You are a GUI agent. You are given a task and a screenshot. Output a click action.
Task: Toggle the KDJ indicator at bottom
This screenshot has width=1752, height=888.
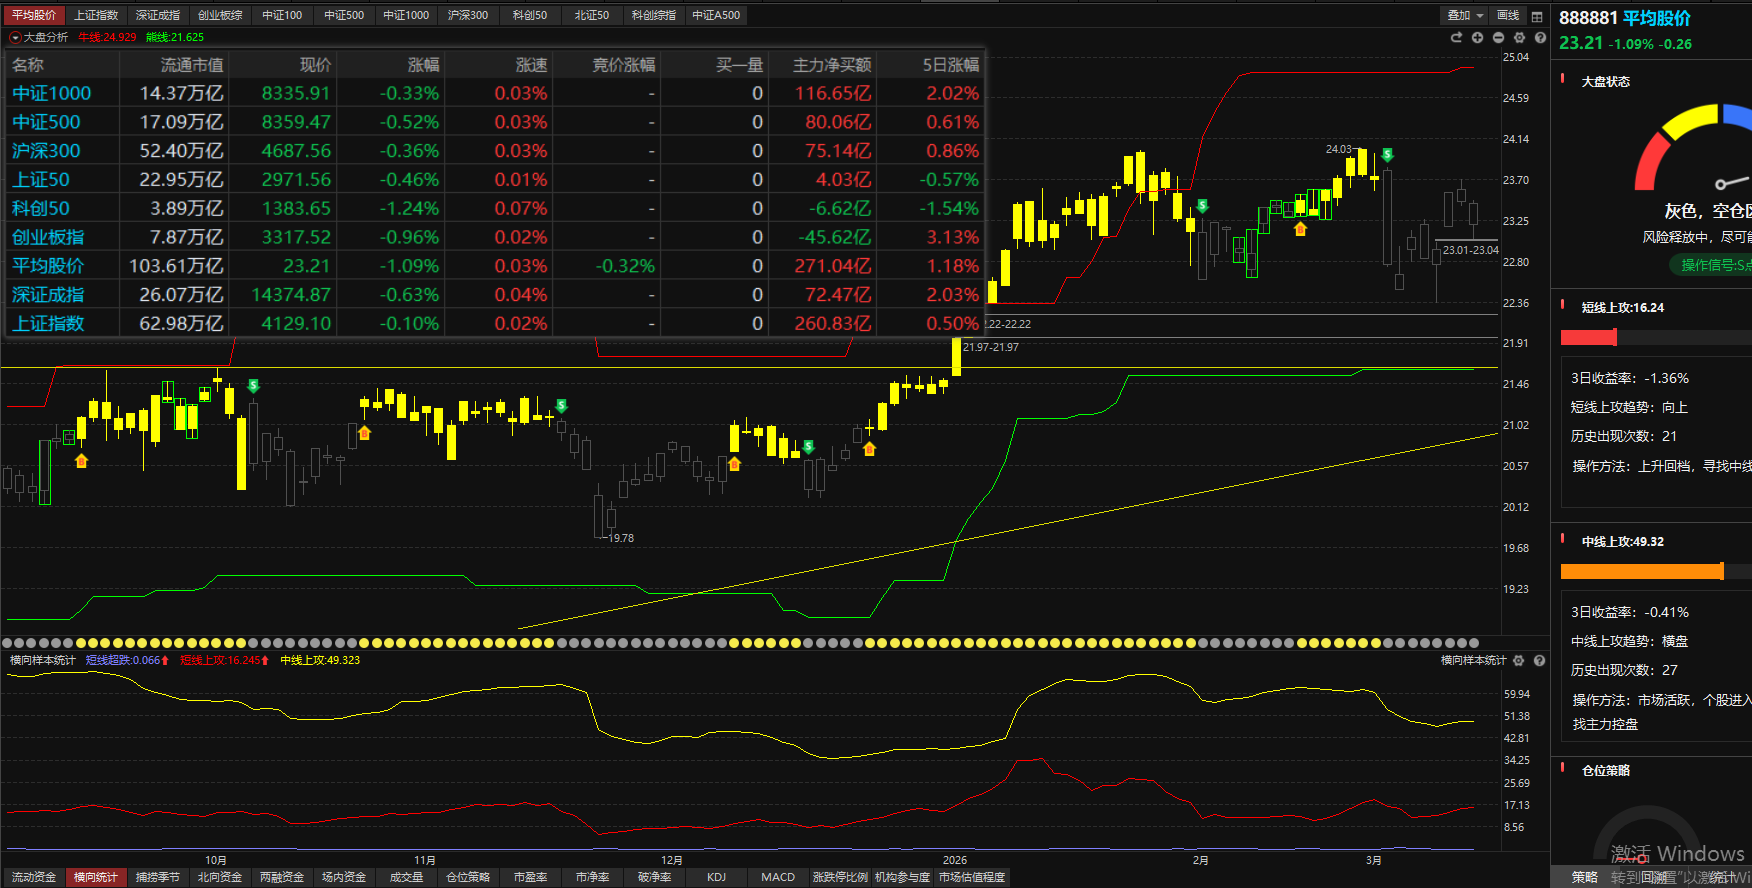(716, 877)
